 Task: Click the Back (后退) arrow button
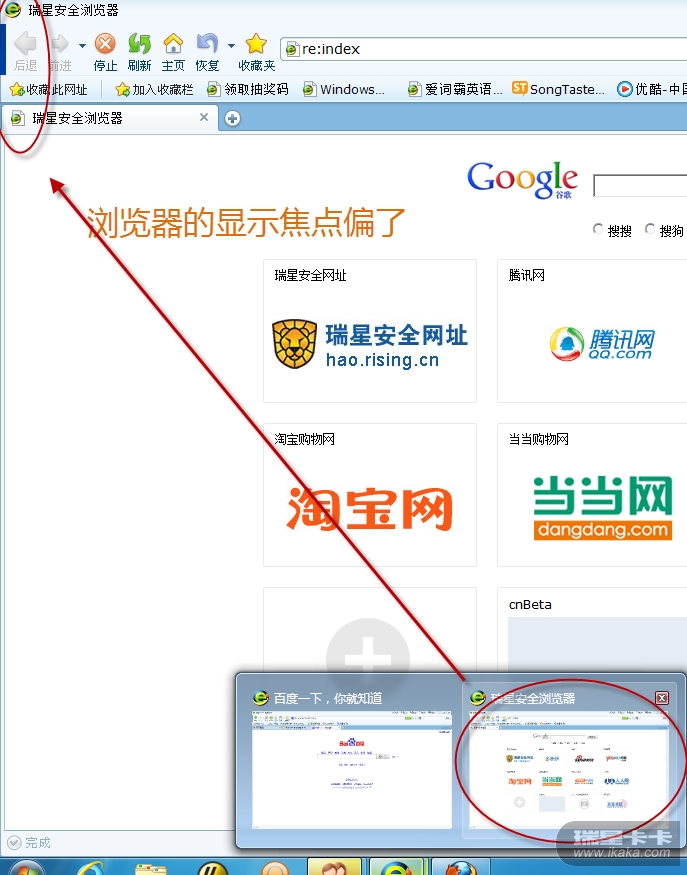coord(25,44)
